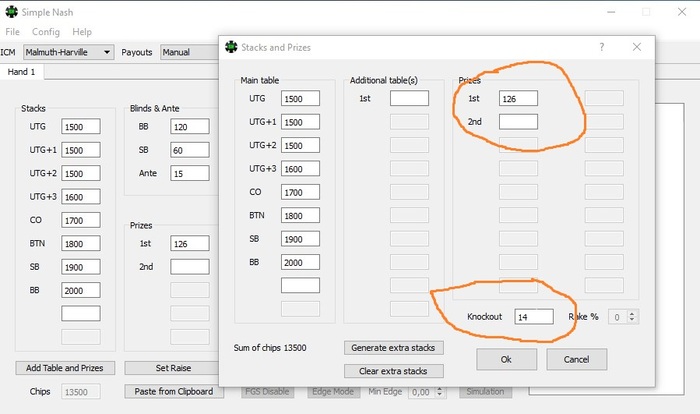Click dialog Main table UTG+1 field
700x414 pixels.
tap(300, 122)
